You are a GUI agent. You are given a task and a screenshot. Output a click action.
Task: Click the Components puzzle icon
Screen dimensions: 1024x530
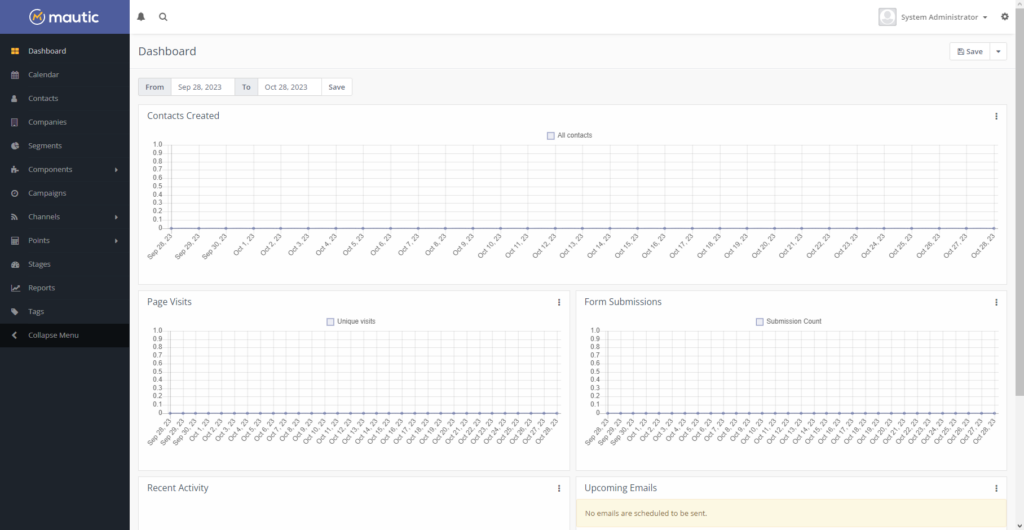pos(15,170)
